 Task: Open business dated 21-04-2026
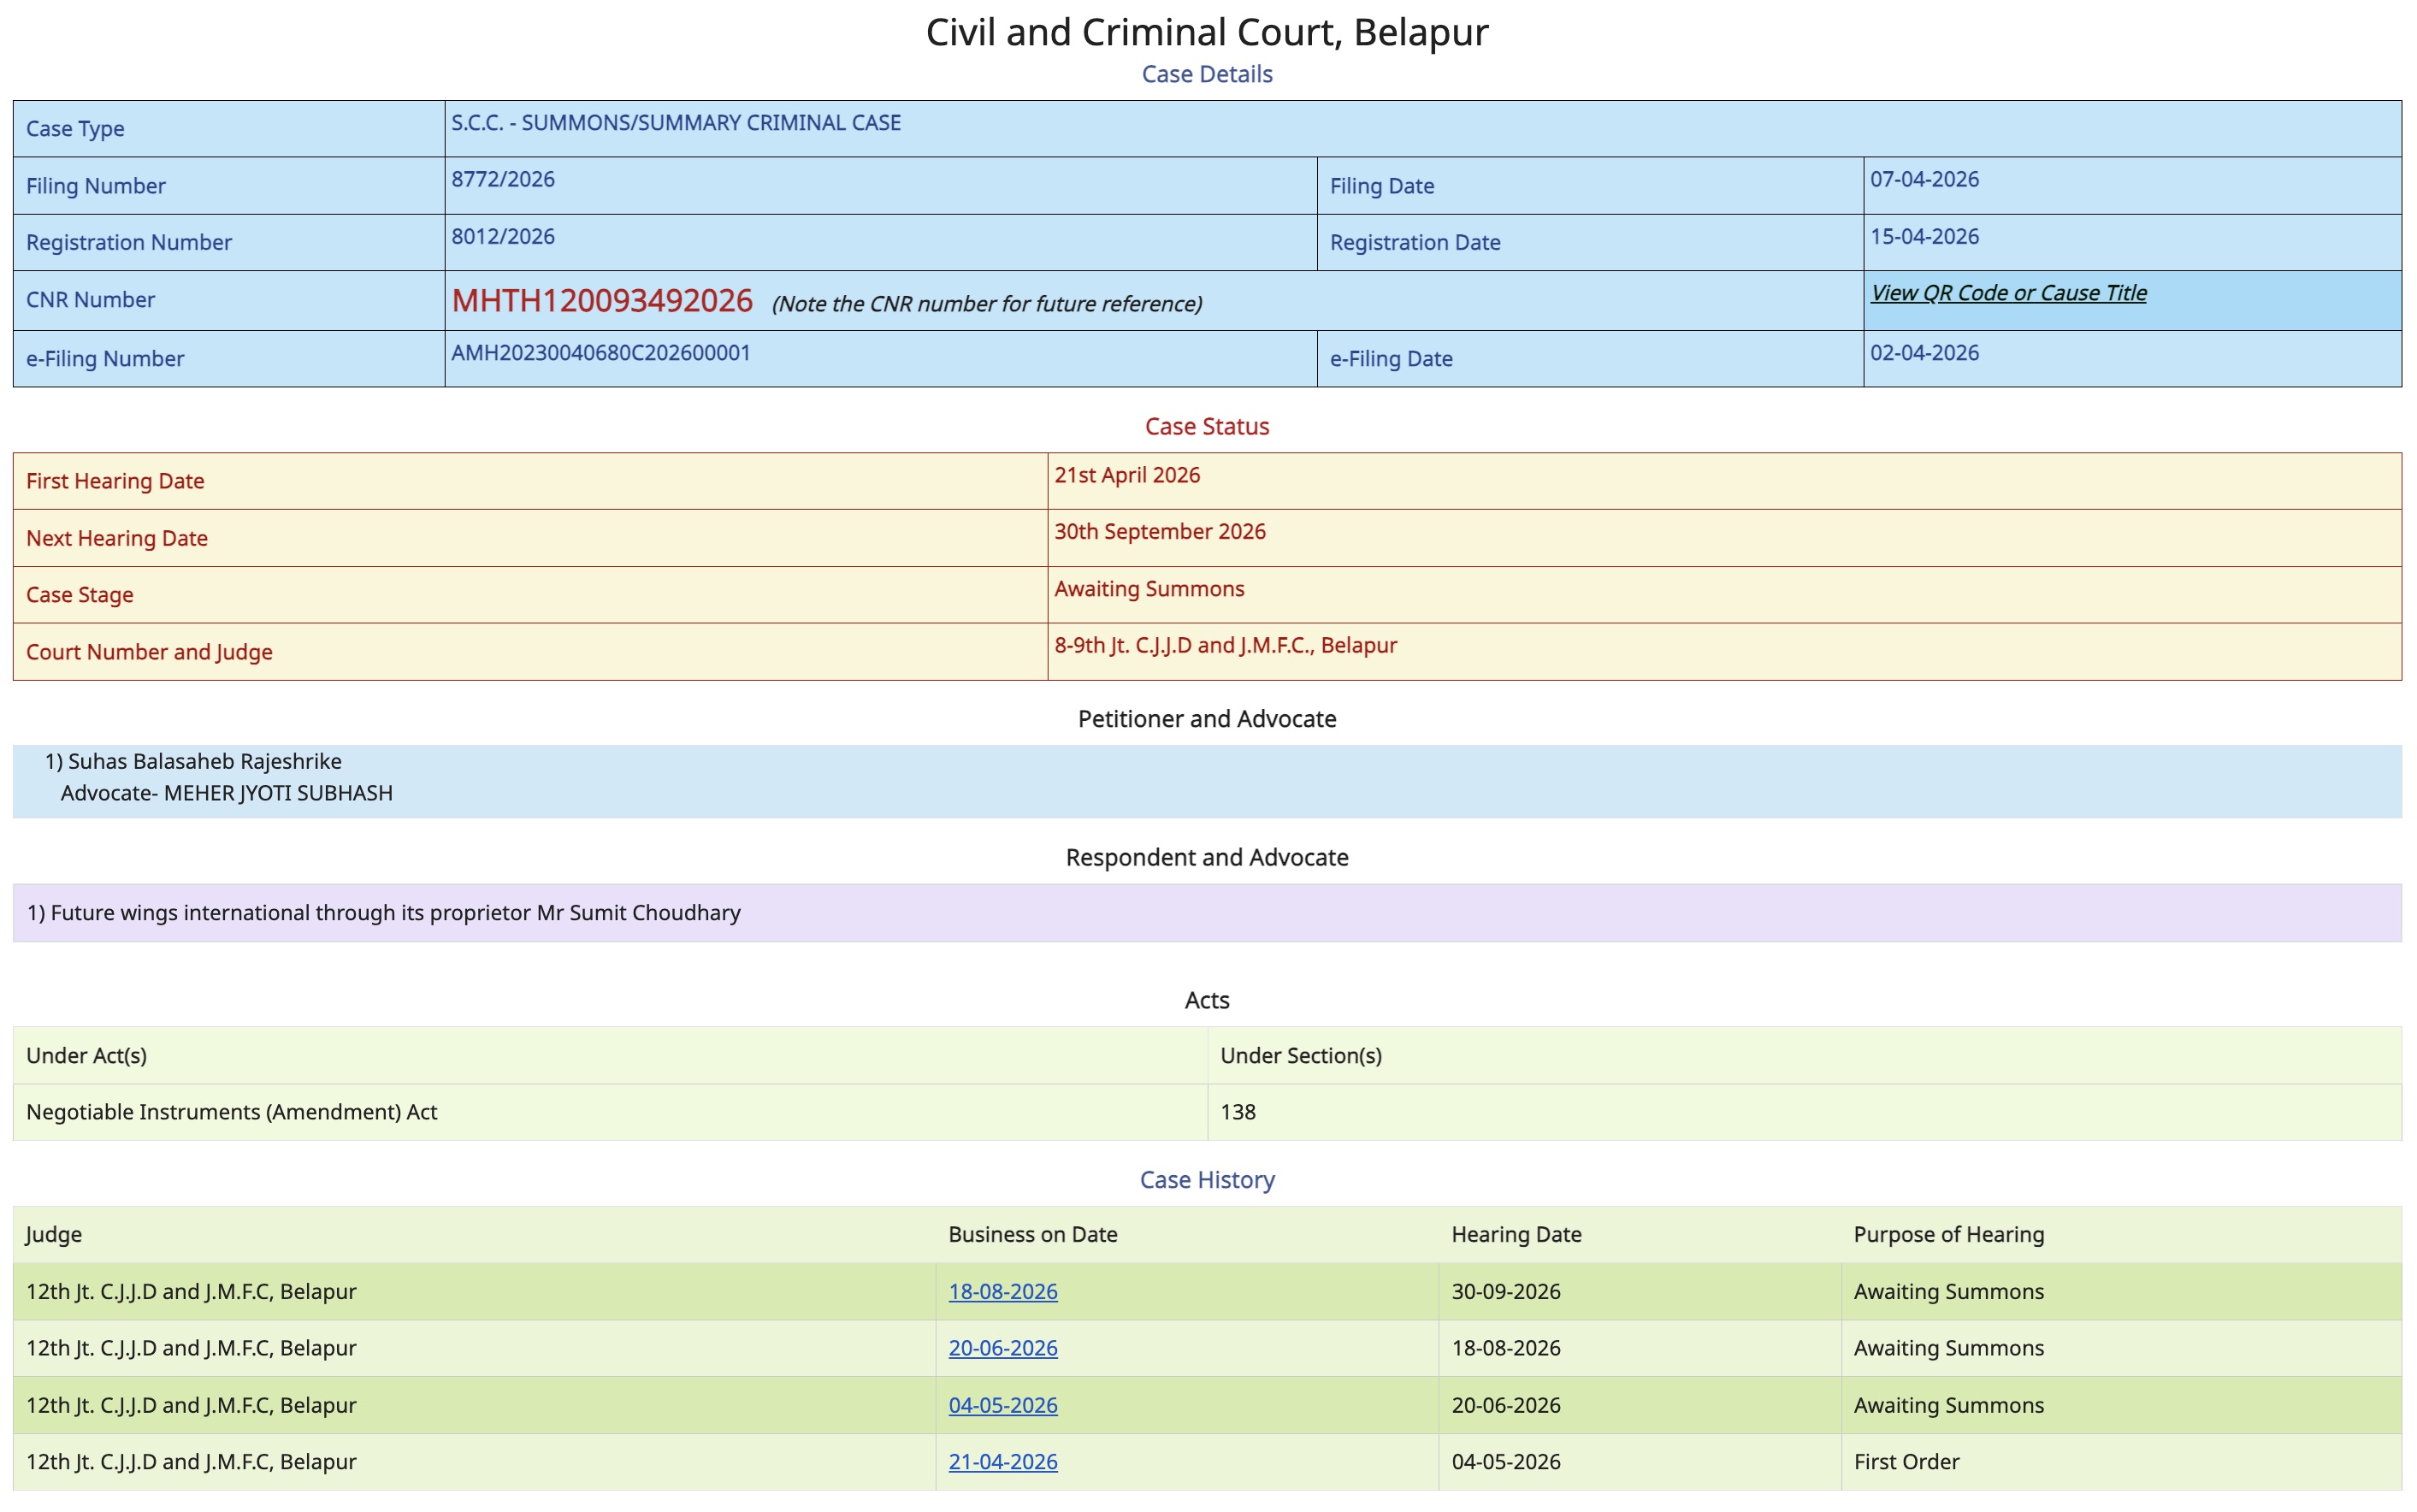[x=1003, y=1461]
